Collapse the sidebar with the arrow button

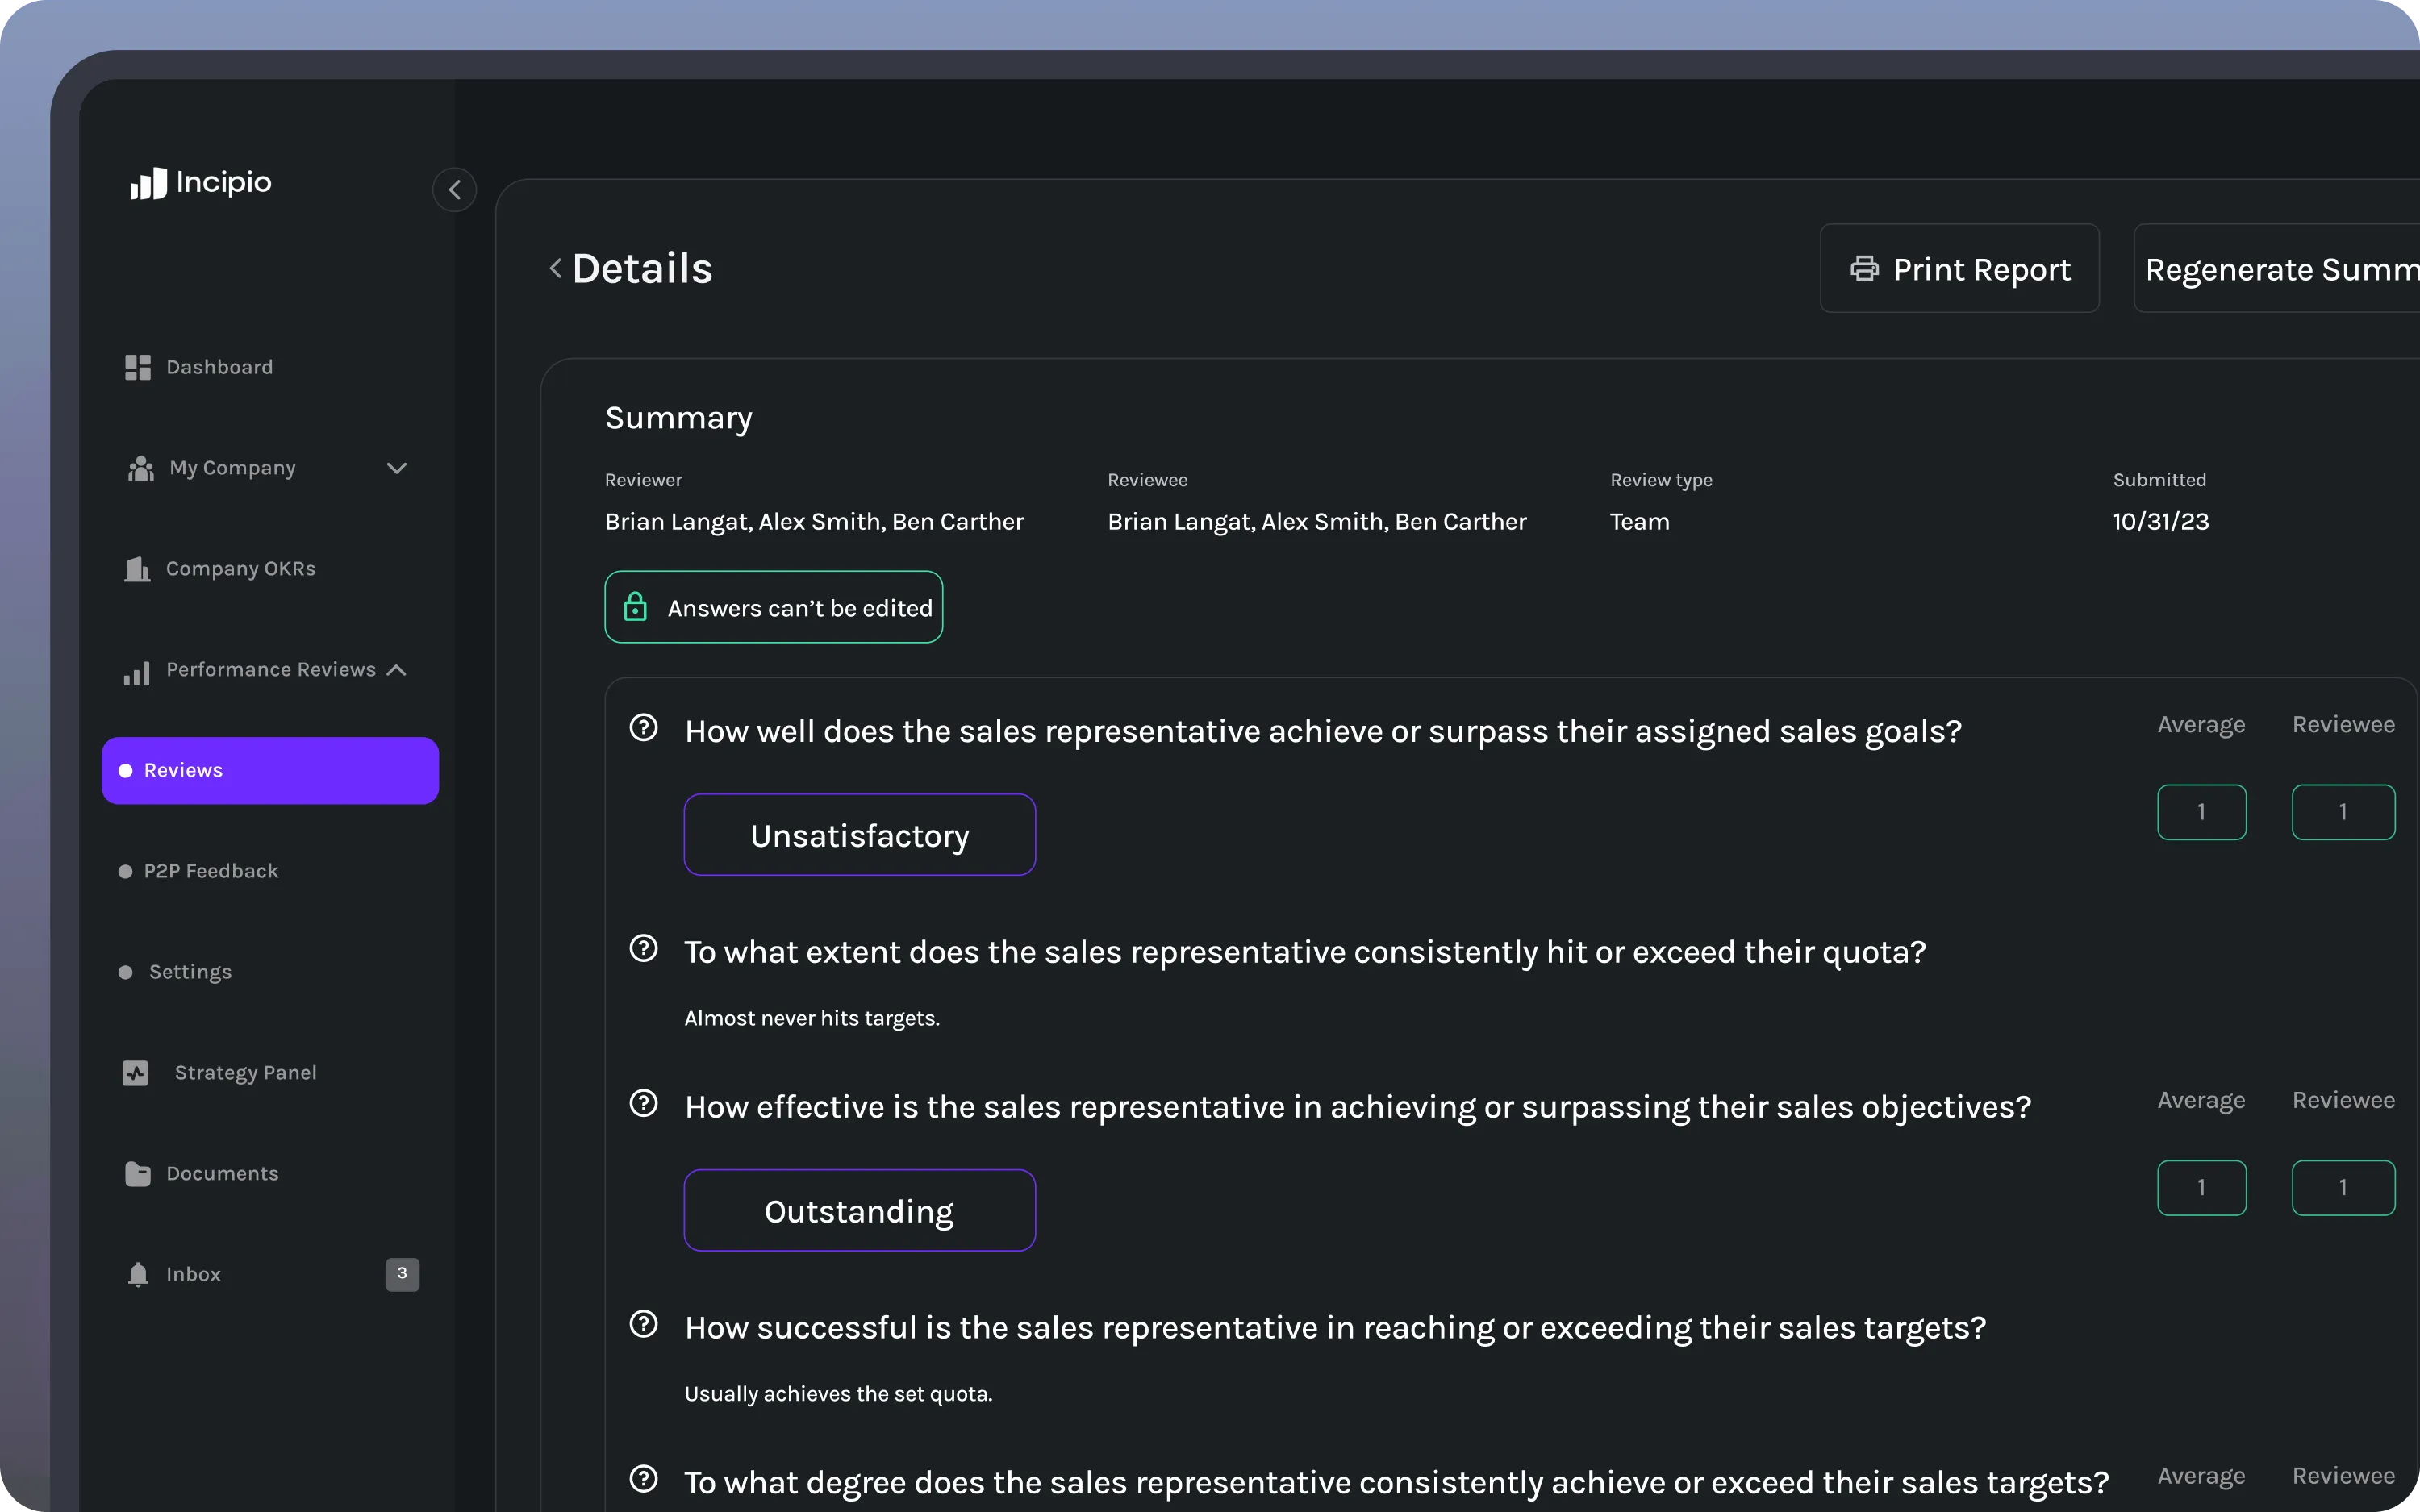455,190
